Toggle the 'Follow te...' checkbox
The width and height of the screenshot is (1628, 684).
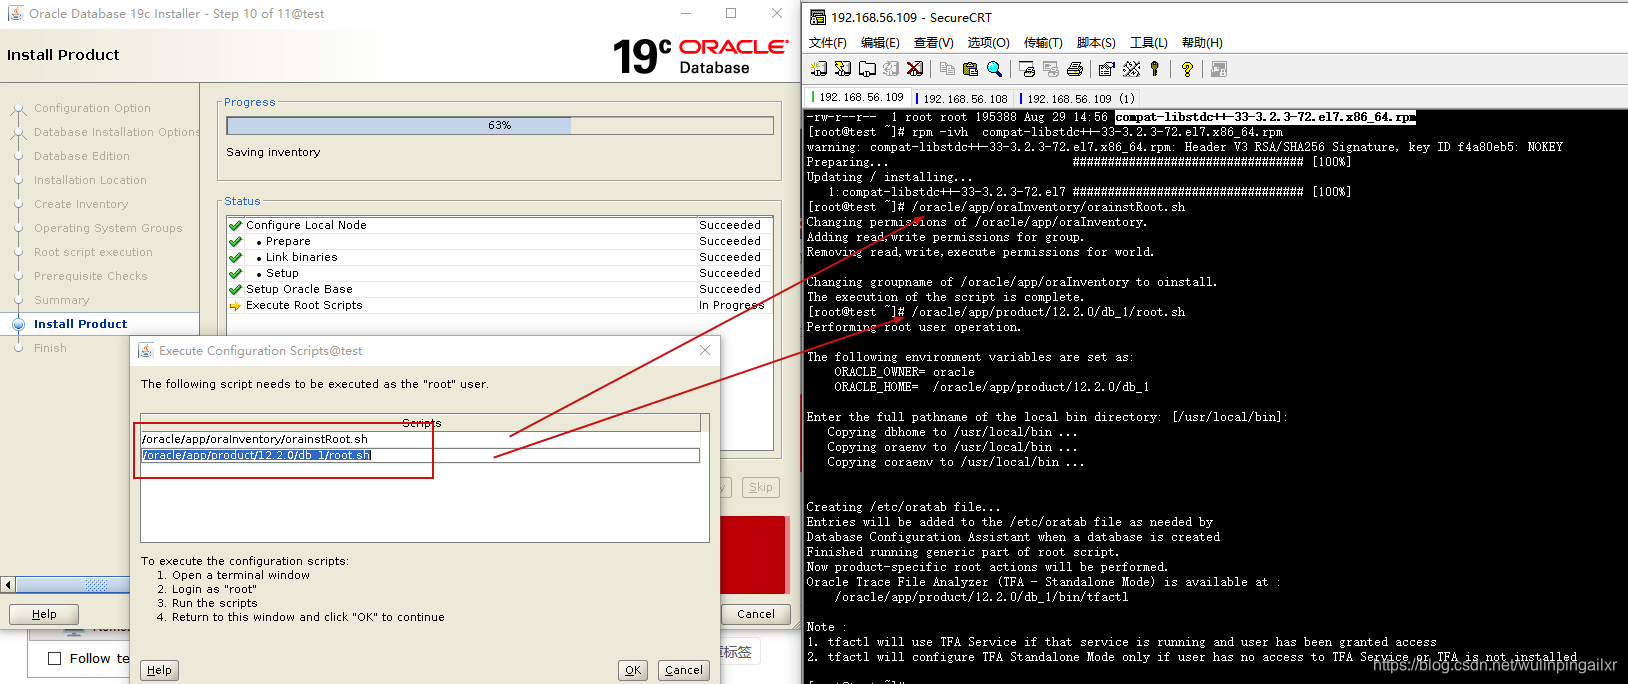click(x=55, y=658)
